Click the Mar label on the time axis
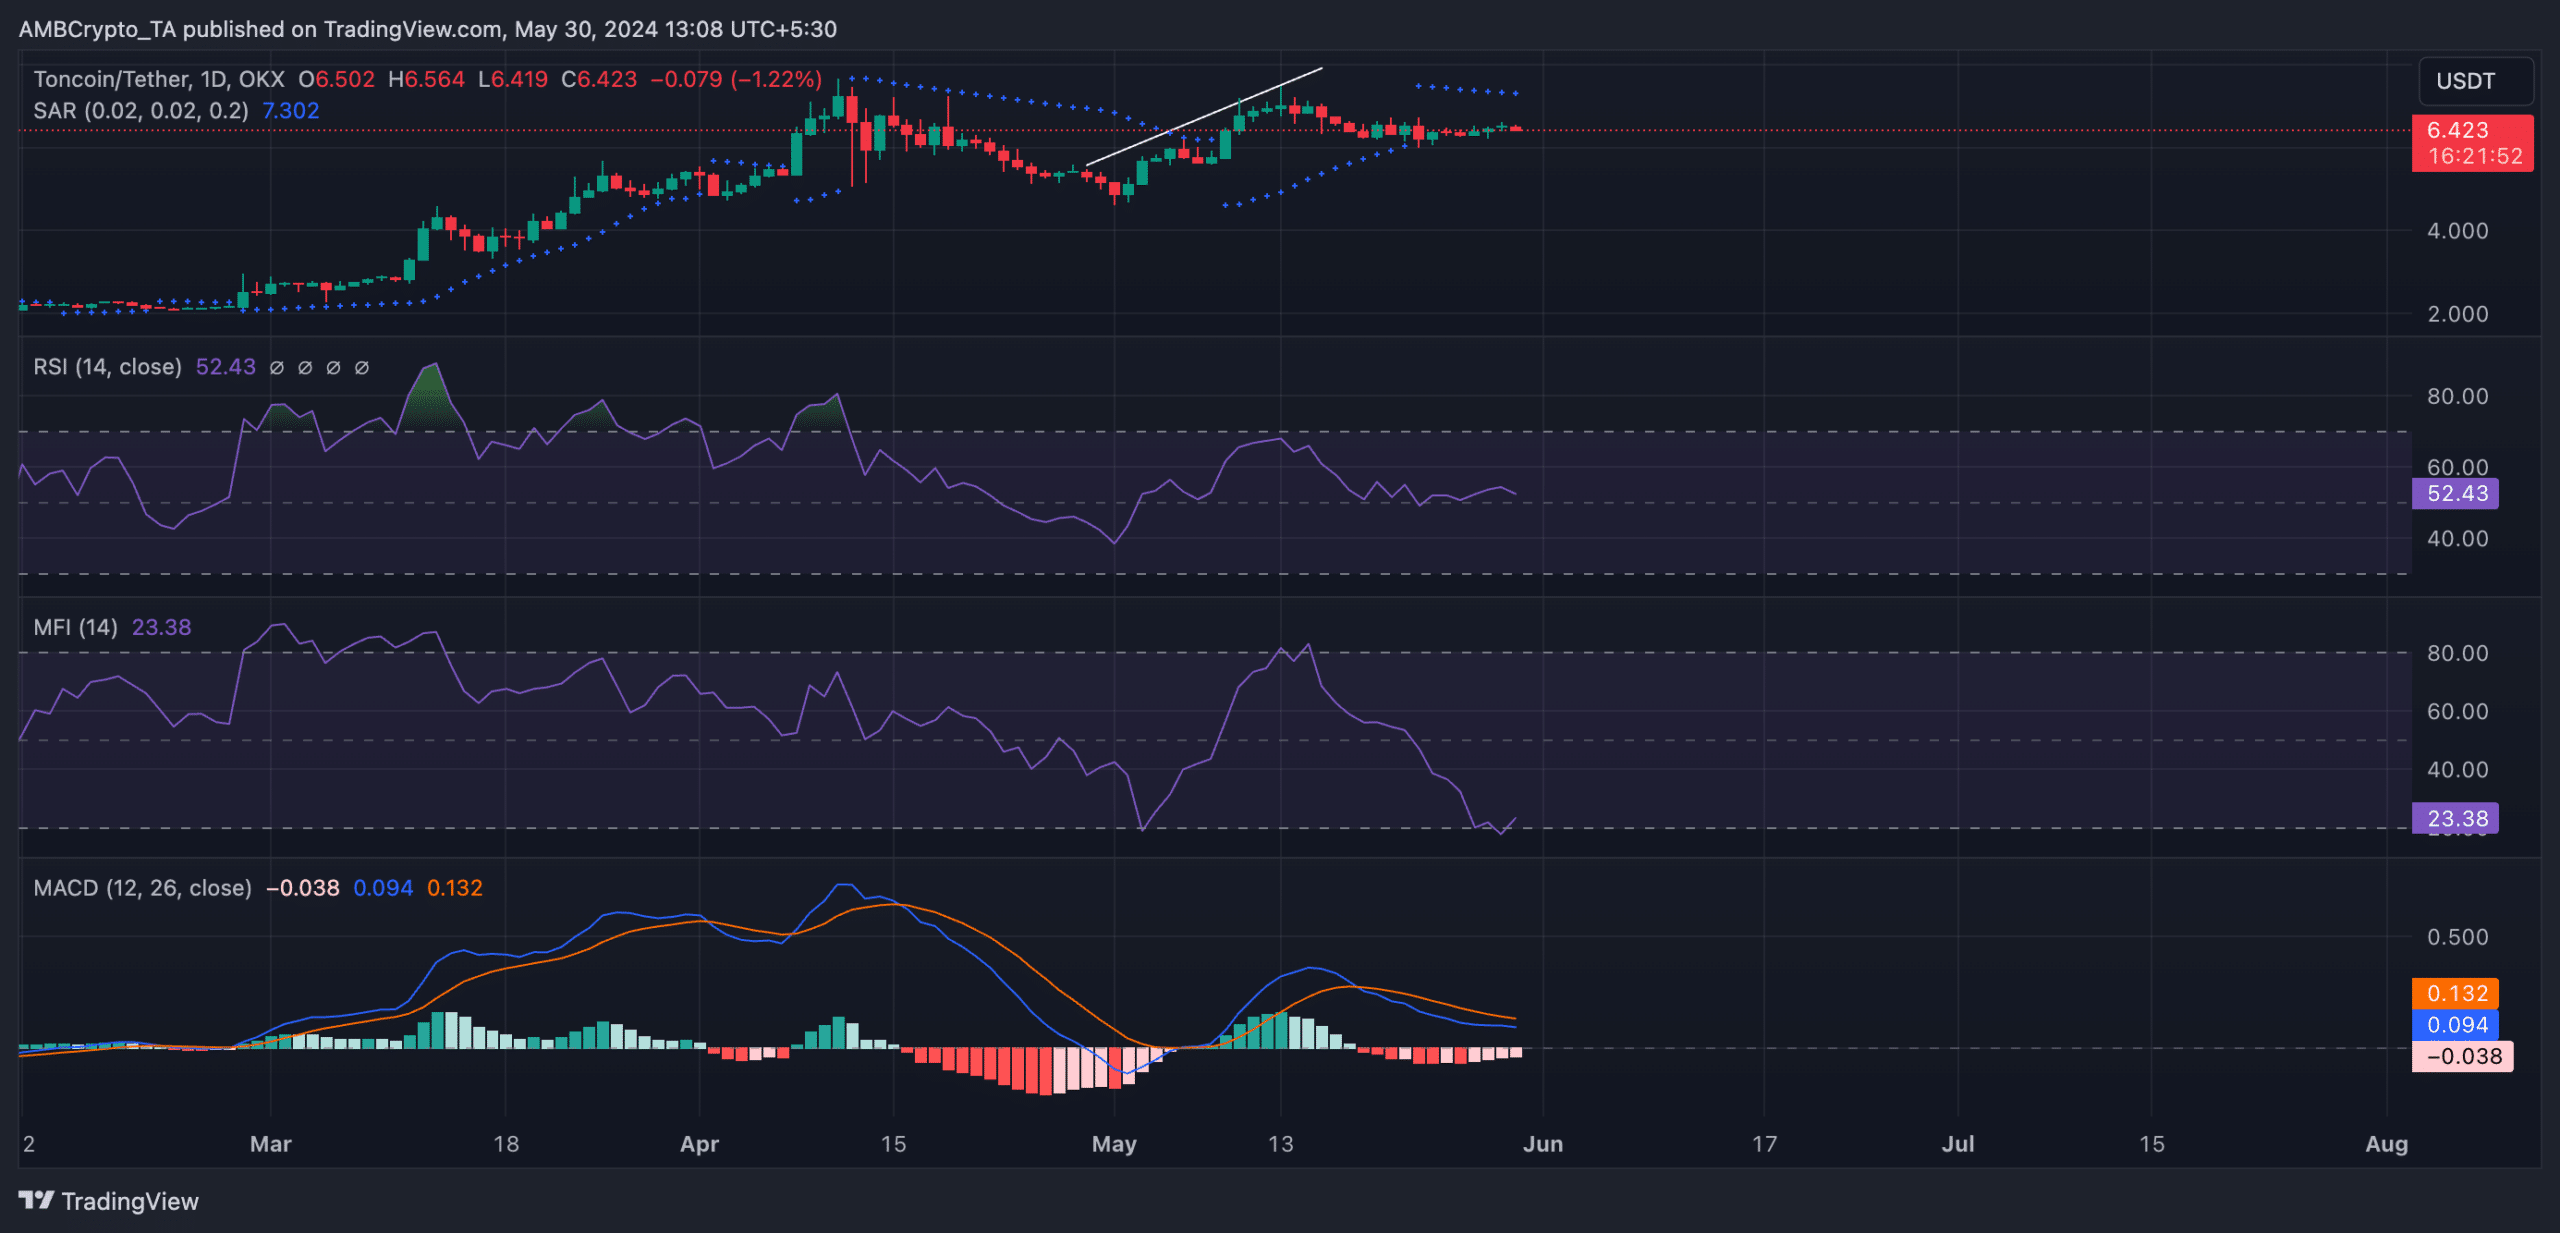Viewport: 2560px width, 1233px height. click(271, 1144)
